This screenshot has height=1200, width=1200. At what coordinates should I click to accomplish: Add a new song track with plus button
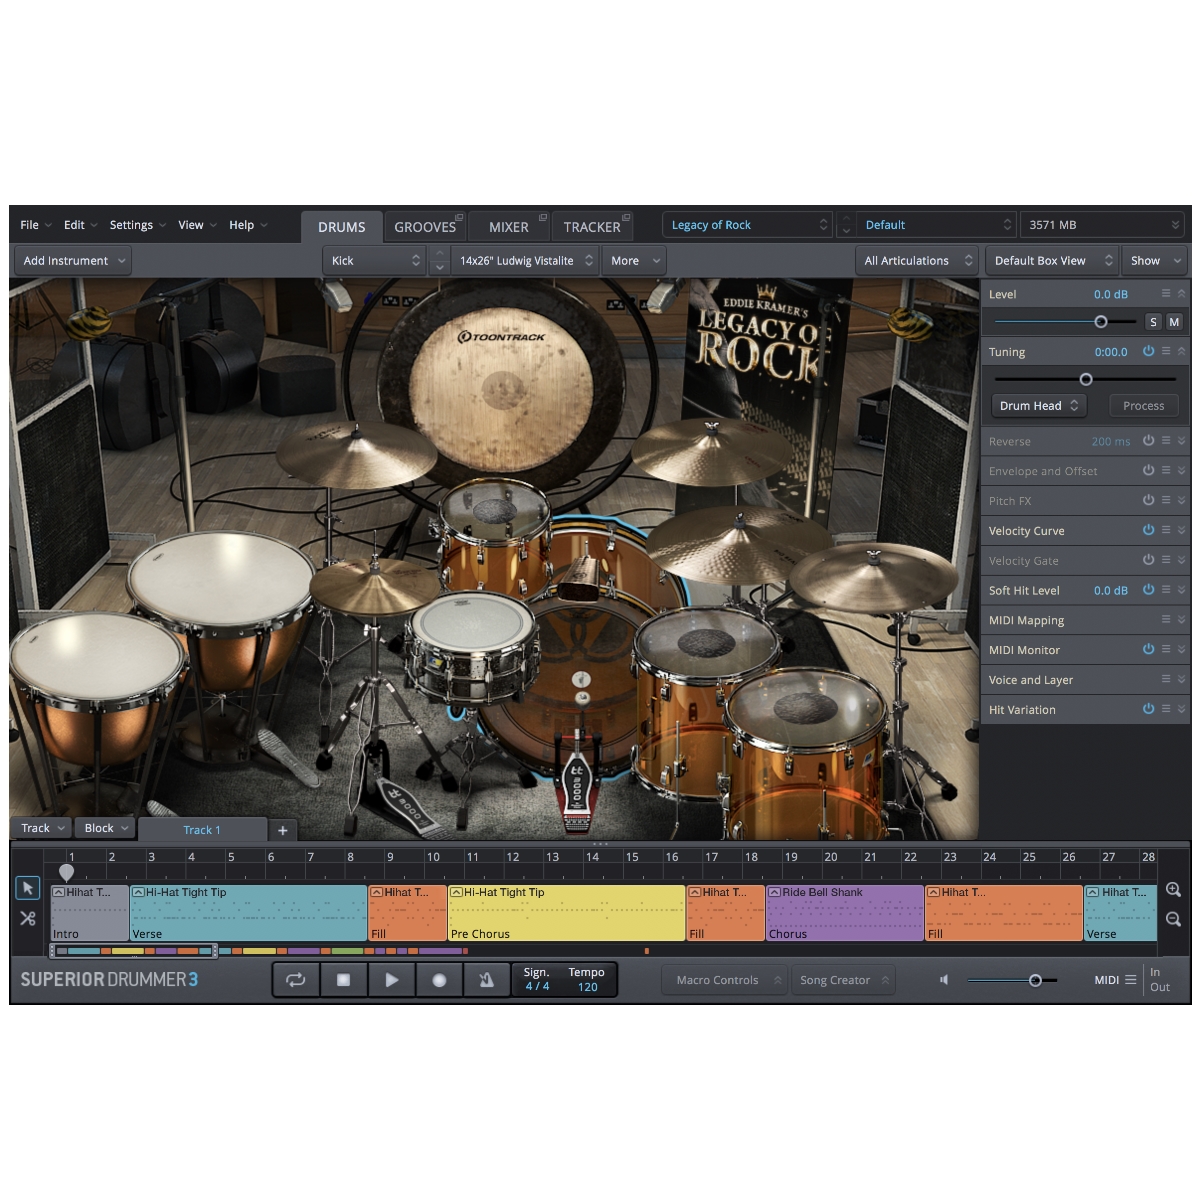click(x=283, y=830)
